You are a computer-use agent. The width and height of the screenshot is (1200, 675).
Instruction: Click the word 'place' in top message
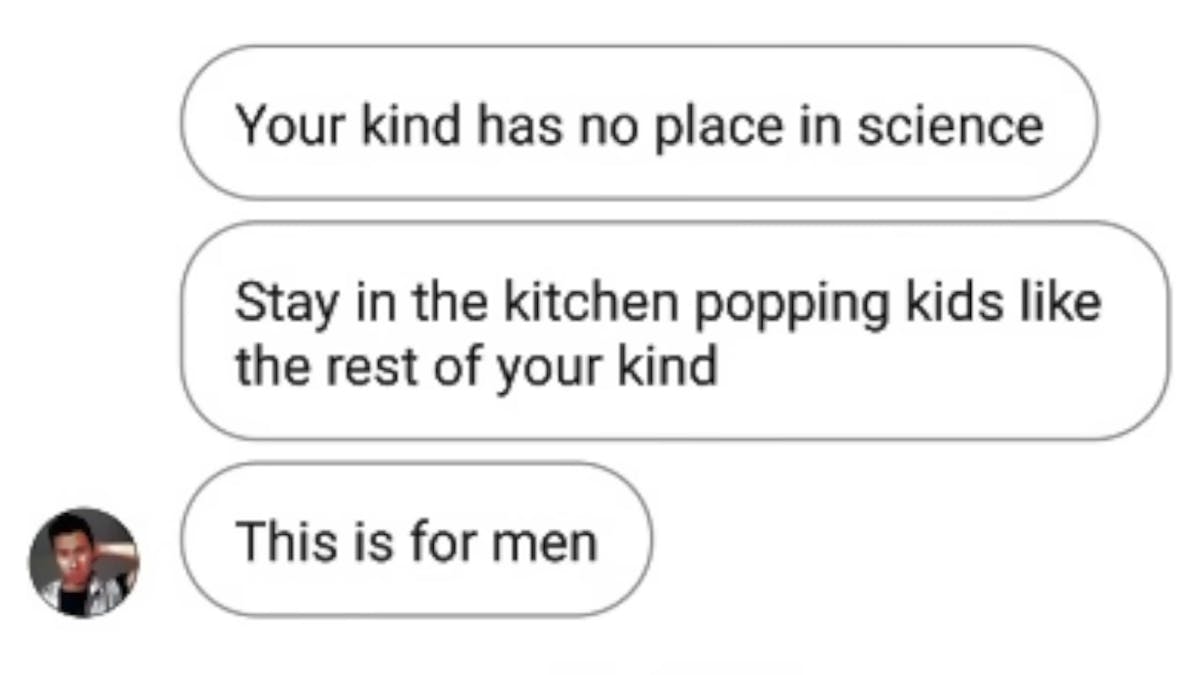(x=716, y=127)
